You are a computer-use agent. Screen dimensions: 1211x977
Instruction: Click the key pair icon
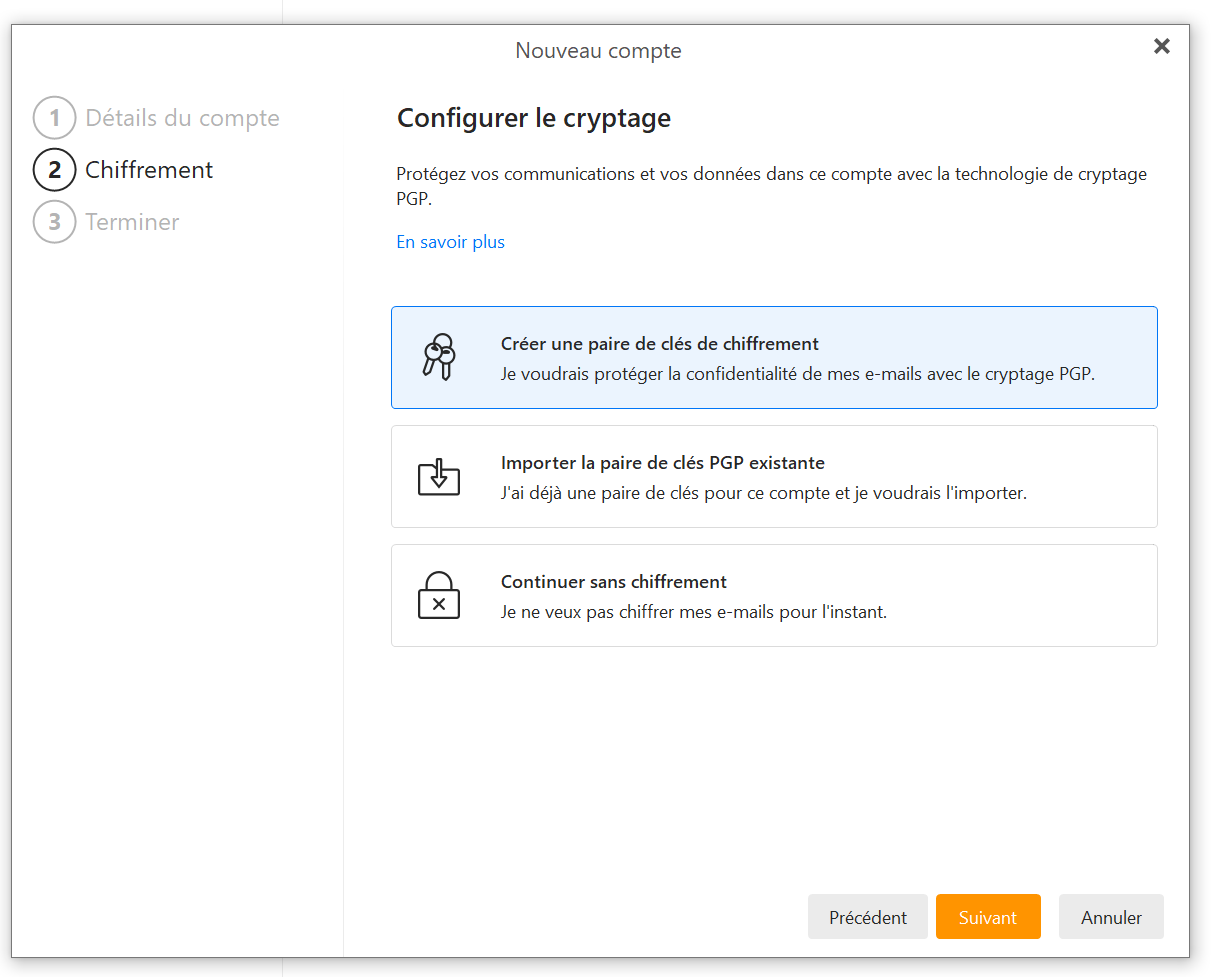point(438,357)
